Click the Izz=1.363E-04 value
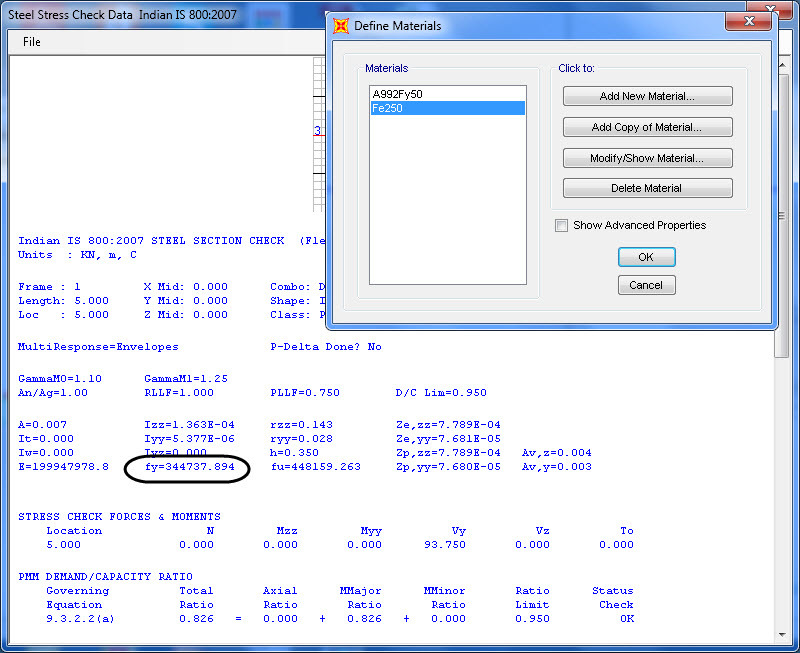The height and width of the screenshot is (653, 800). [189, 424]
